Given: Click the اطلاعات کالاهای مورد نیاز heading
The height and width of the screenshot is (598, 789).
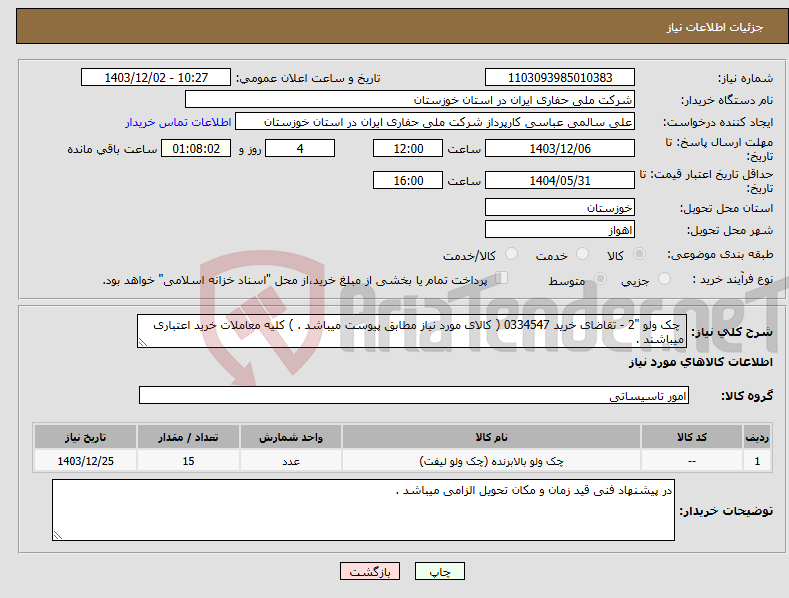Looking at the screenshot, I should point(700,362).
